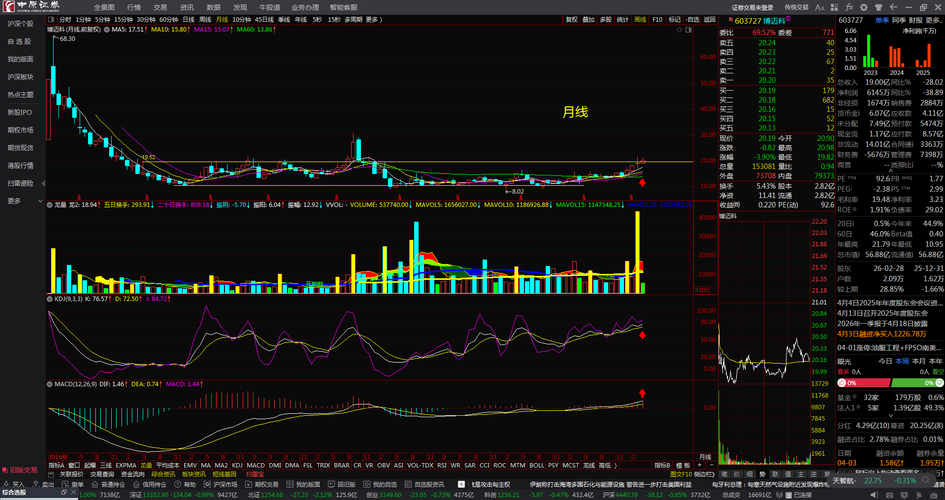Screen dimensions: 945x500
Task: Expand 多周期 multi-period option
Action: tap(353, 19)
